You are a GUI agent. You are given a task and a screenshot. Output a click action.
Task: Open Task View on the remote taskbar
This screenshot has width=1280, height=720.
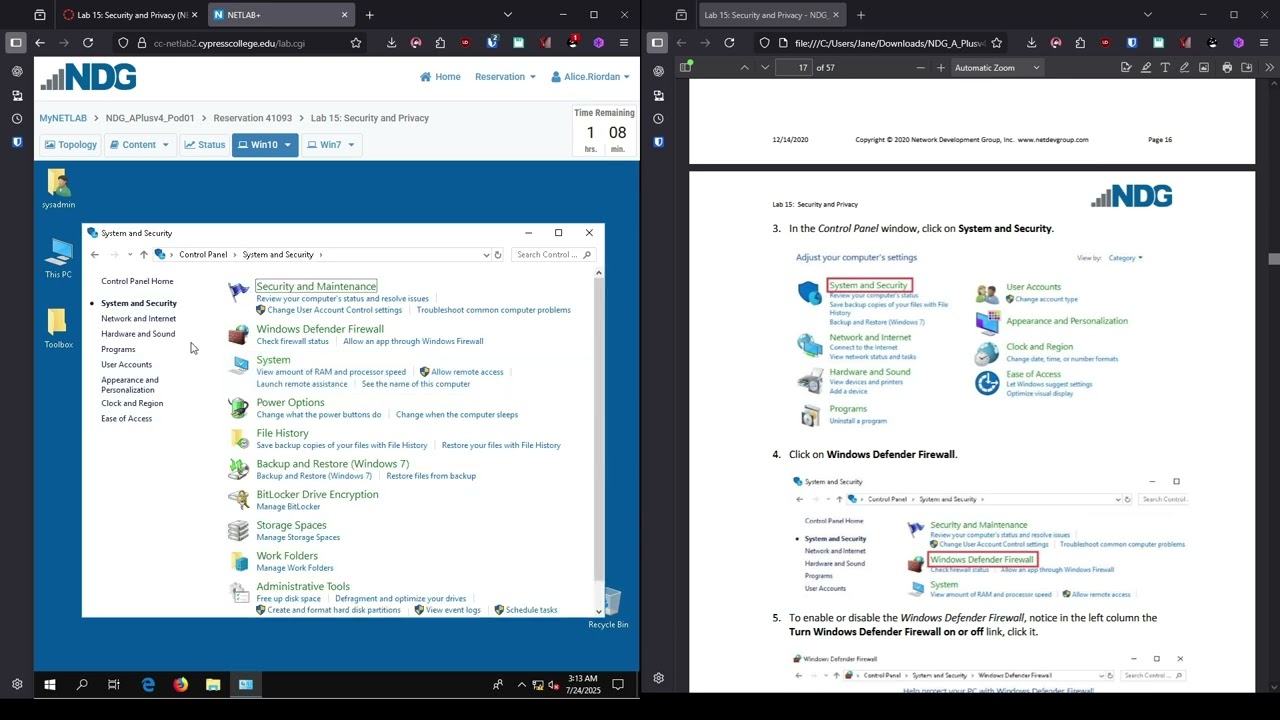tap(114, 685)
